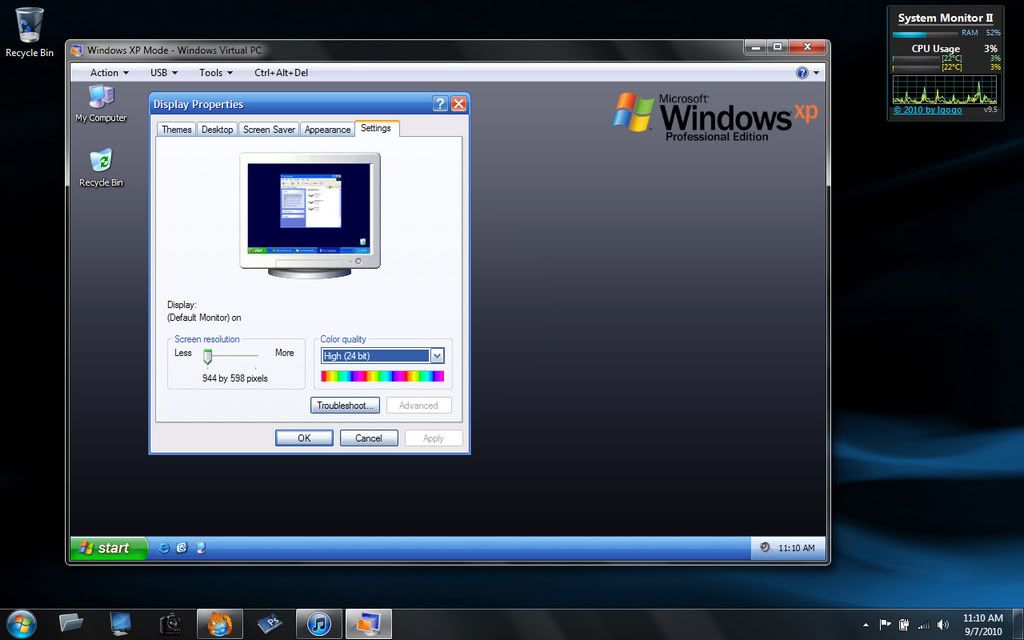Cancel the Display Properties dialog
This screenshot has height=640, width=1024.
click(x=368, y=438)
